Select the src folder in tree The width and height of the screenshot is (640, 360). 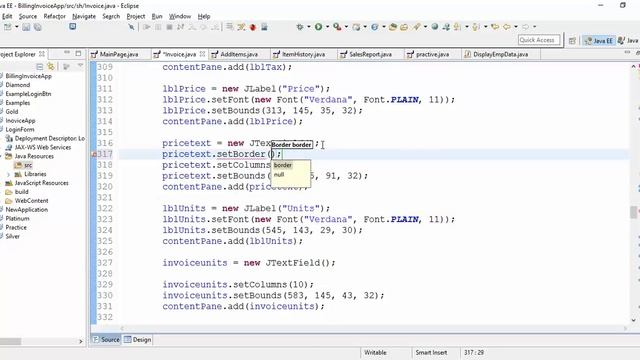(x=28, y=165)
